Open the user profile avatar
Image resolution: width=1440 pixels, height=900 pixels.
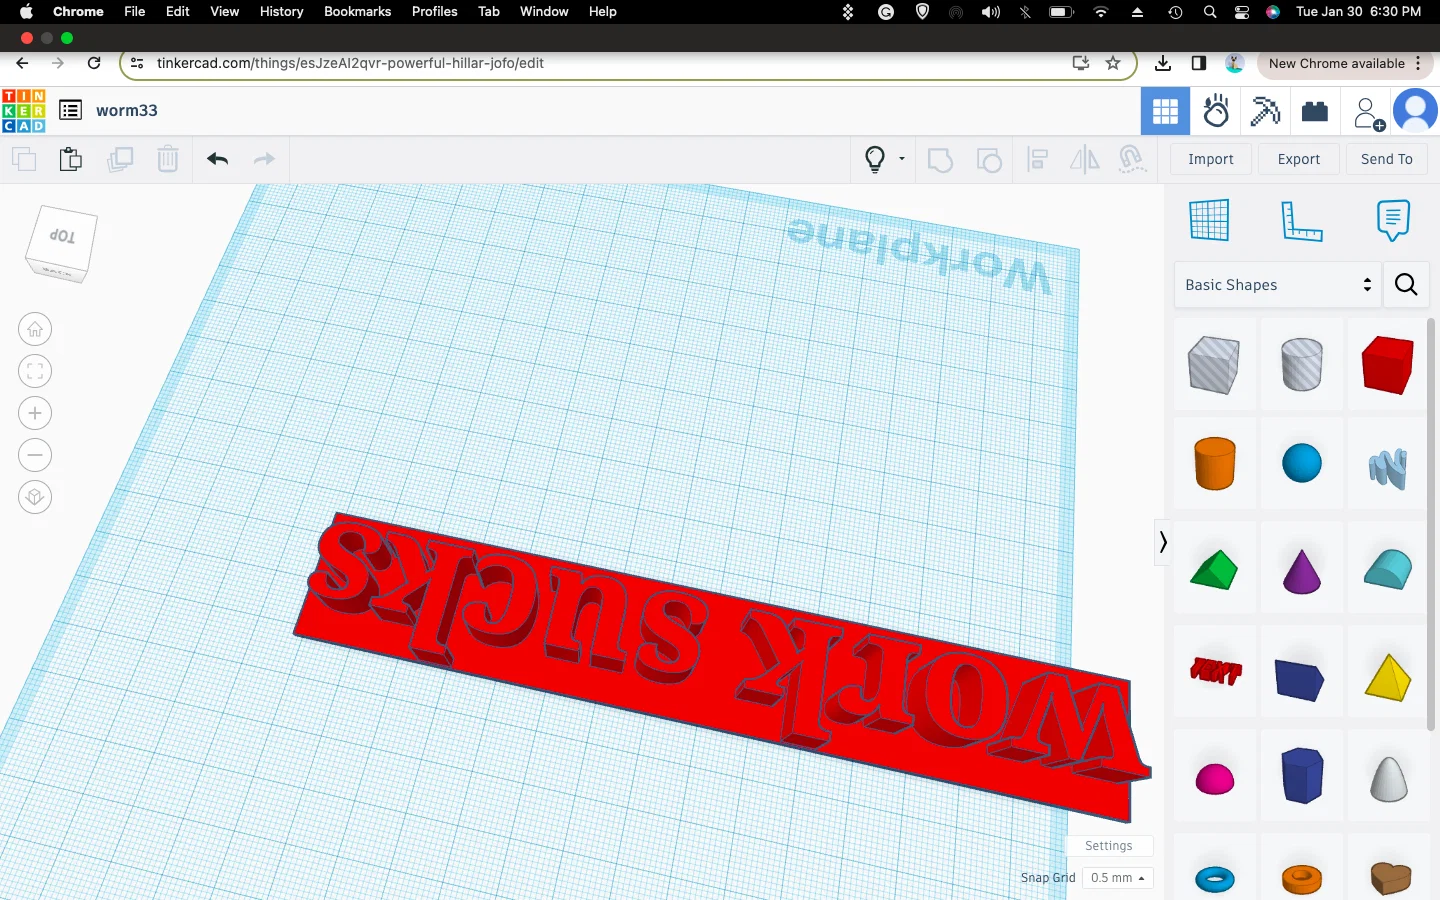coord(1416,111)
